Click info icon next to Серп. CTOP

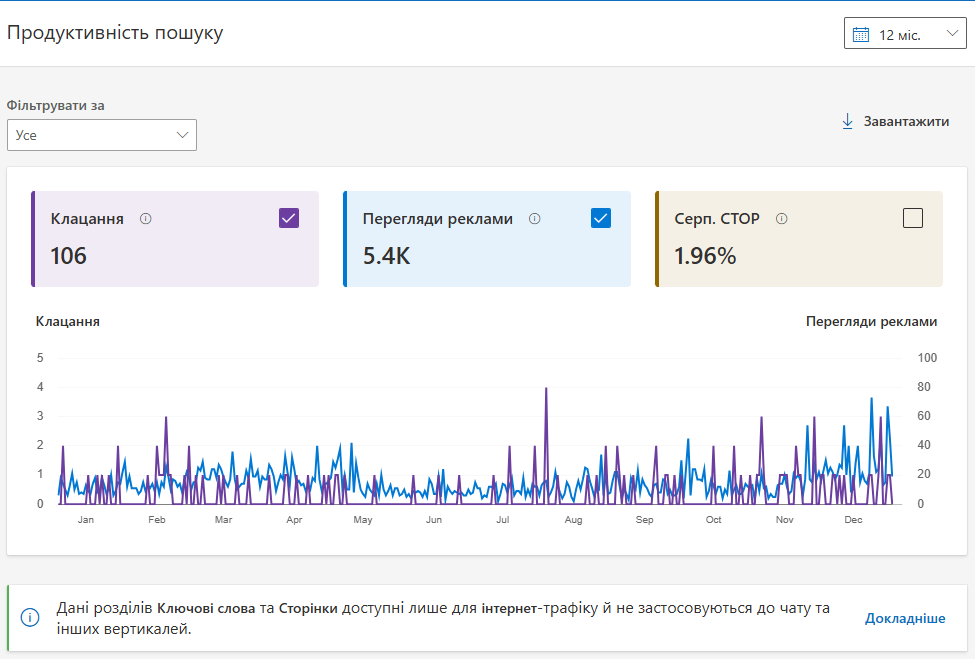click(782, 219)
